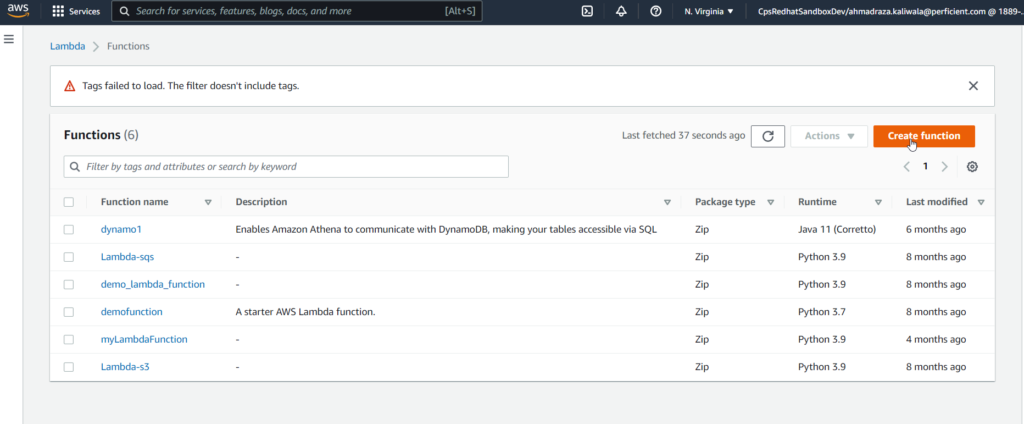This screenshot has width=1024, height=424.
Task: Launch the CloudShell terminal icon
Action: point(587,11)
